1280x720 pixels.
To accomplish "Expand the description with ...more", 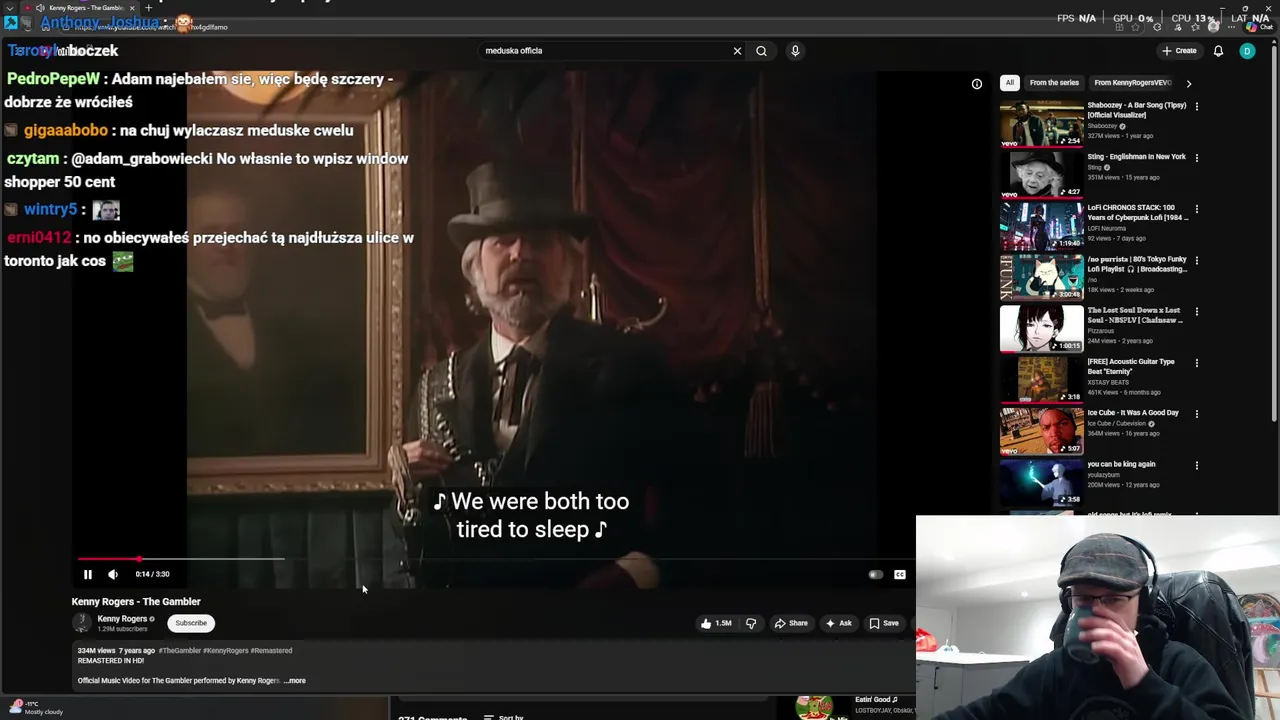I will (295, 681).
